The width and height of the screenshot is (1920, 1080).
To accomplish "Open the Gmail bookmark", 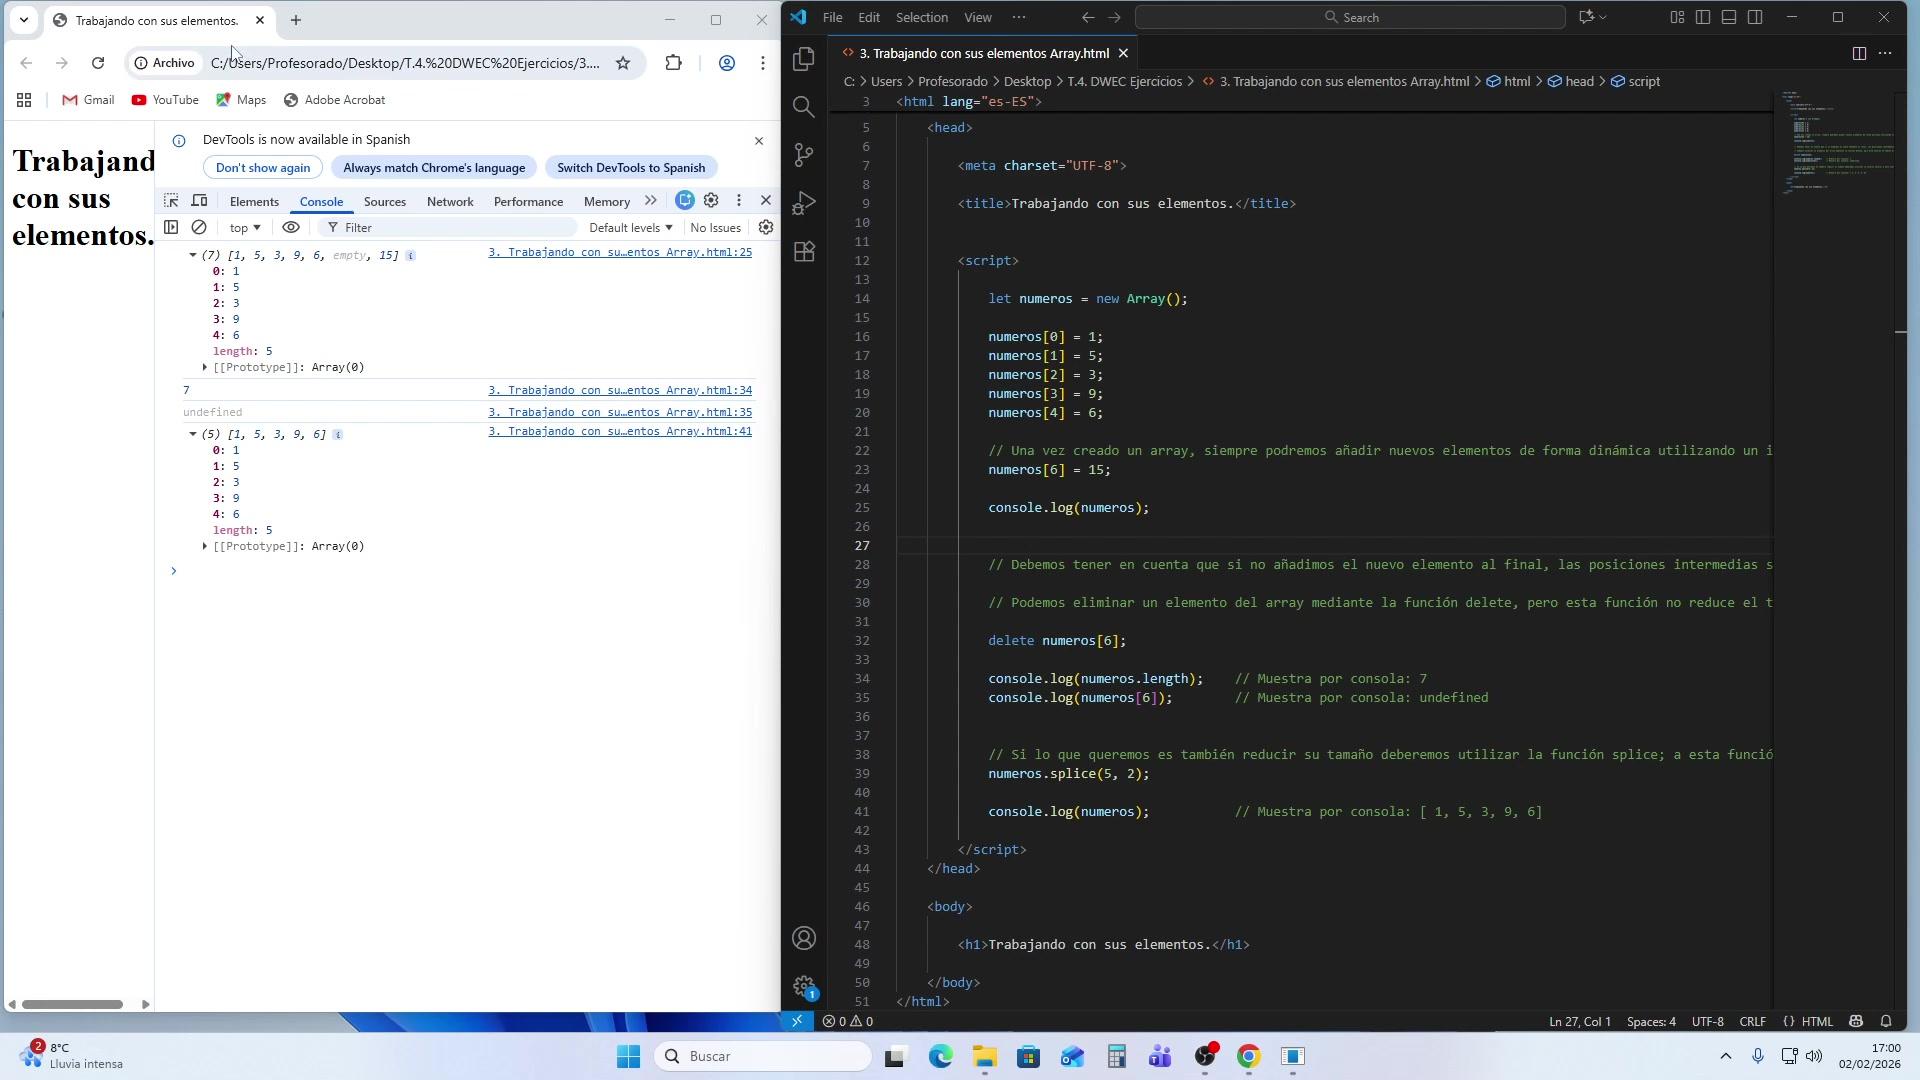I will 88,100.
